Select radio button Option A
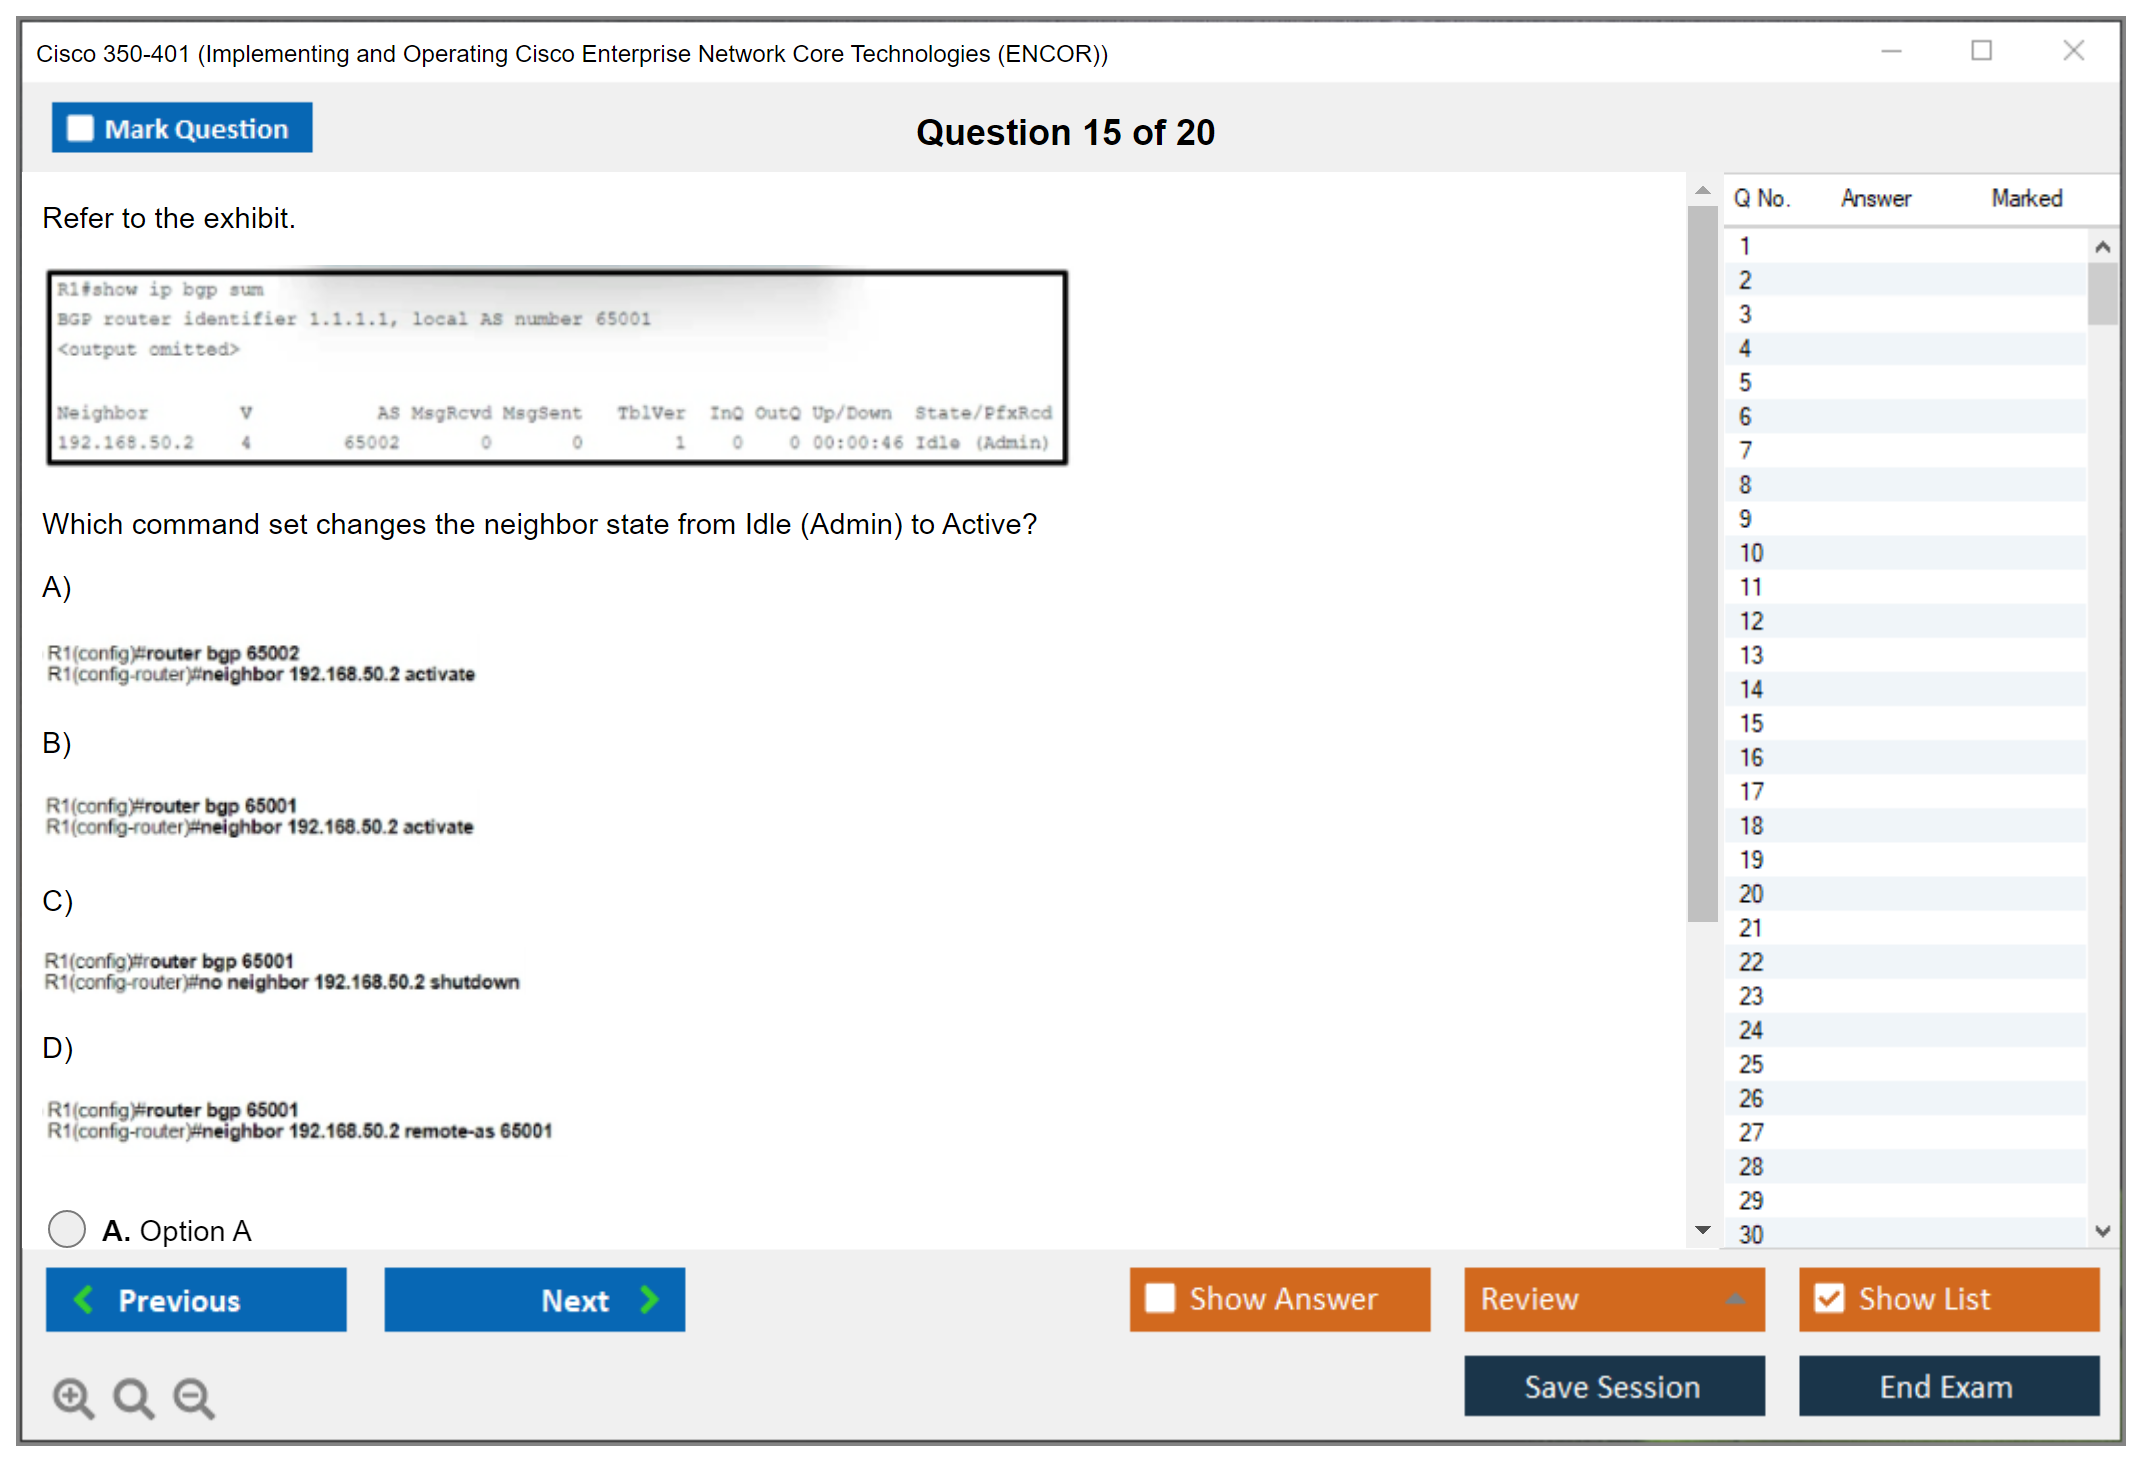2150x1470 pixels. pyautogui.click(x=67, y=1228)
